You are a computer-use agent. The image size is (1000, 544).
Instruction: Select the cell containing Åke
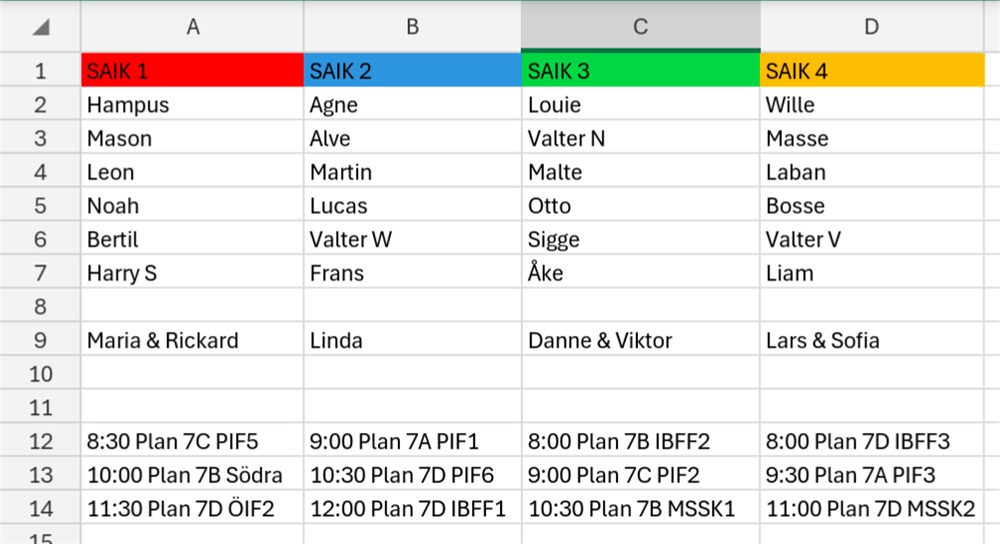coord(640,272)
